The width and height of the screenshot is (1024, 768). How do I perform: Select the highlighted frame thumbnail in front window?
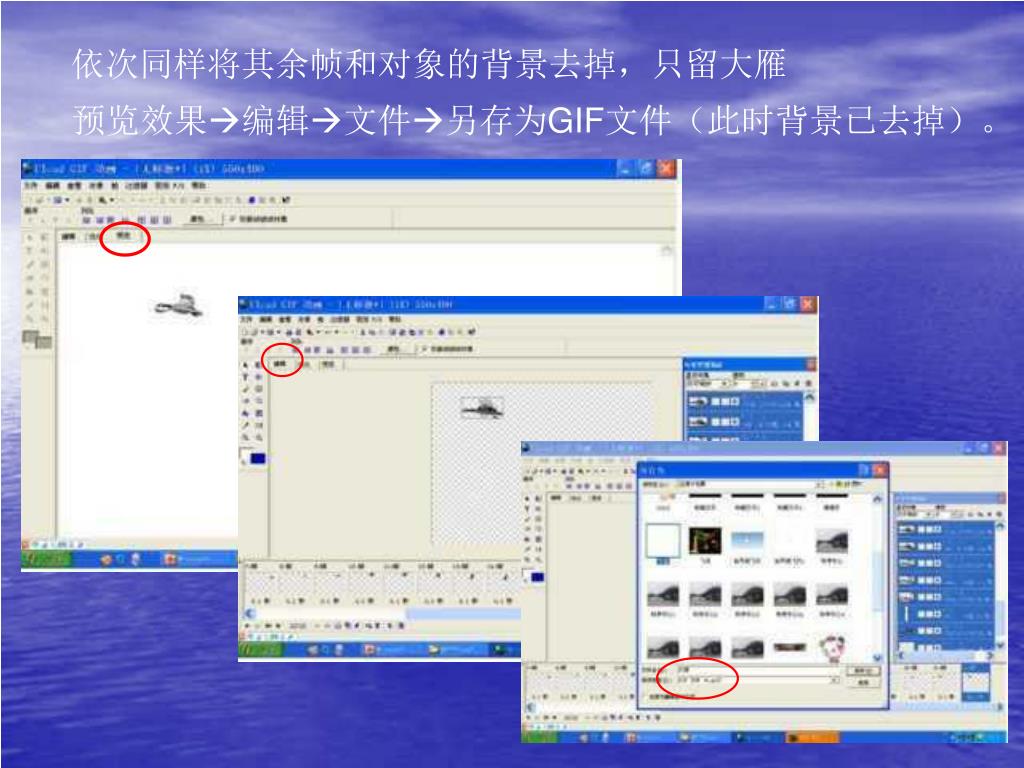point(976,682)
